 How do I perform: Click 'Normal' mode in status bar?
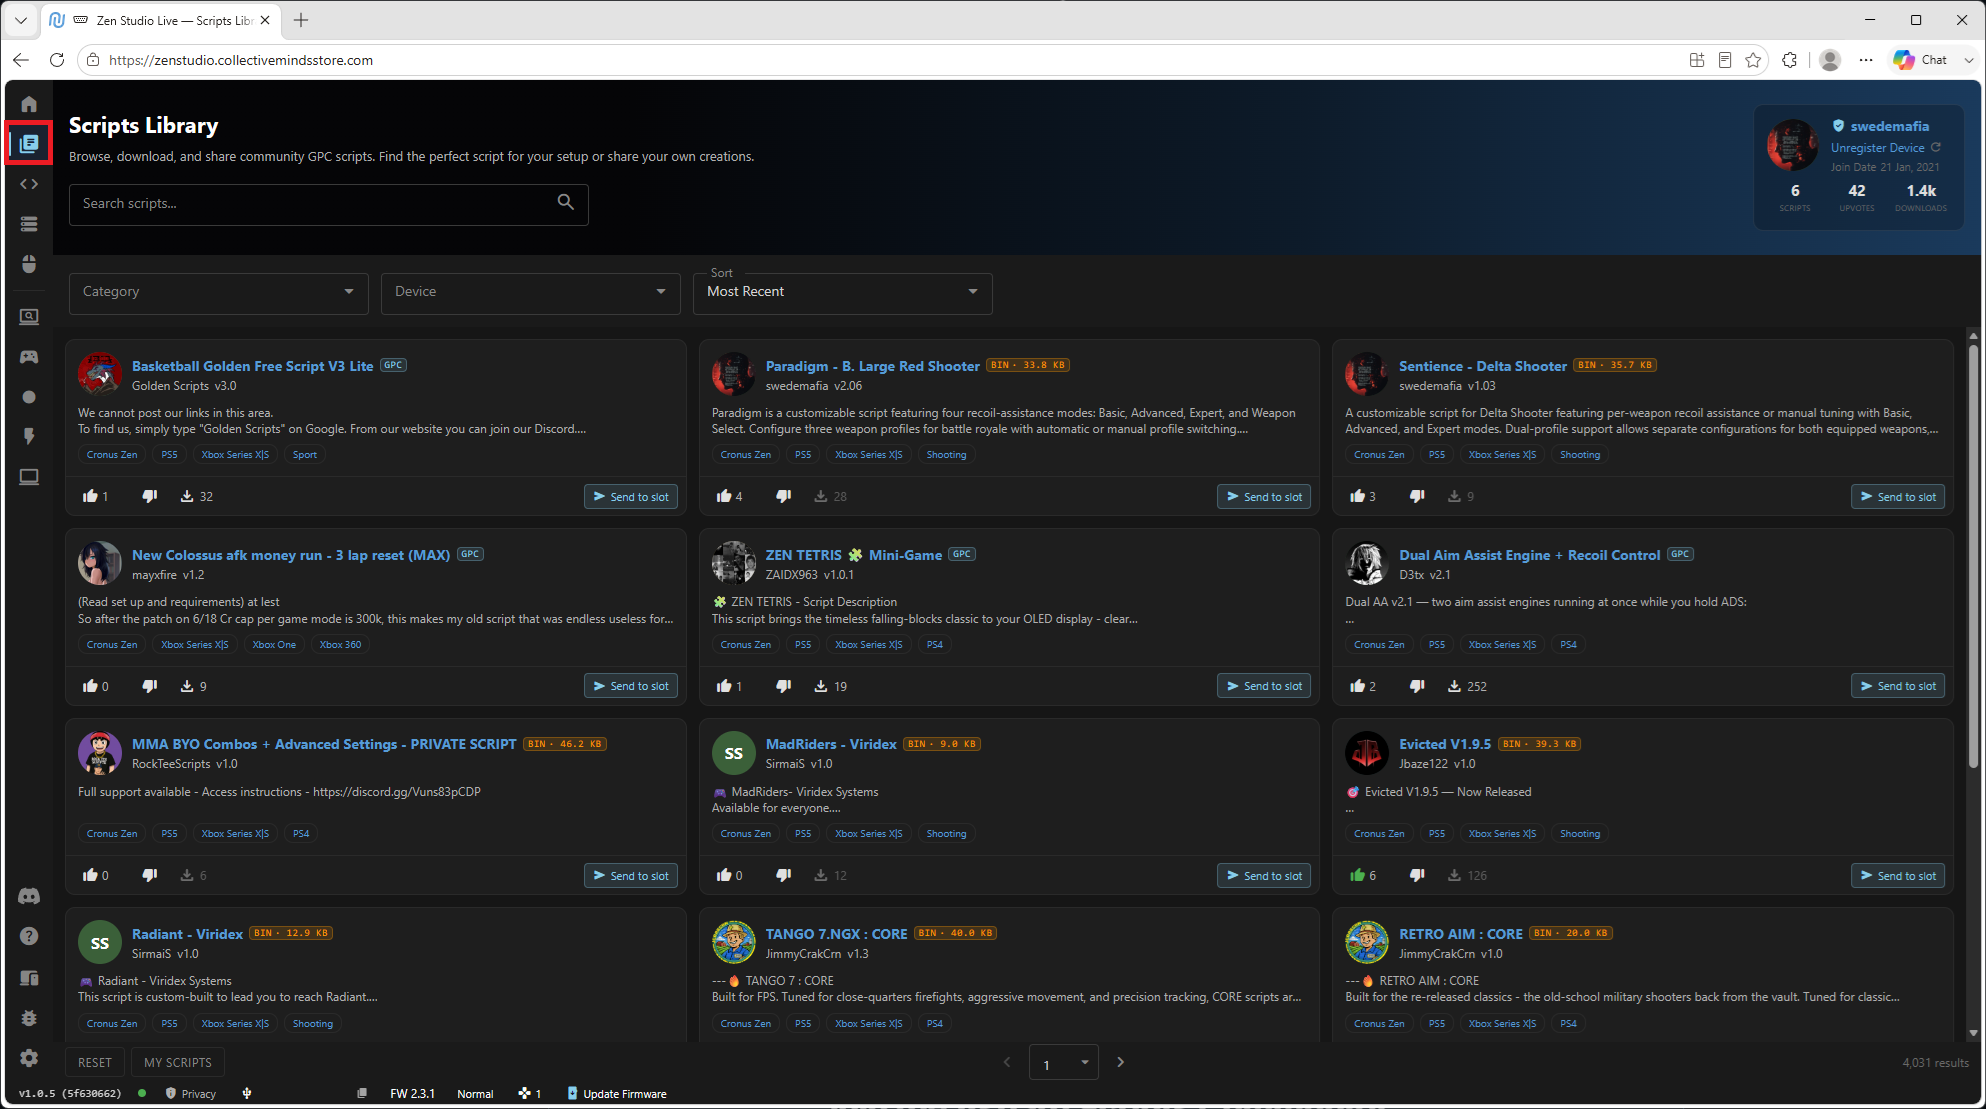(x=475, y=1094)
